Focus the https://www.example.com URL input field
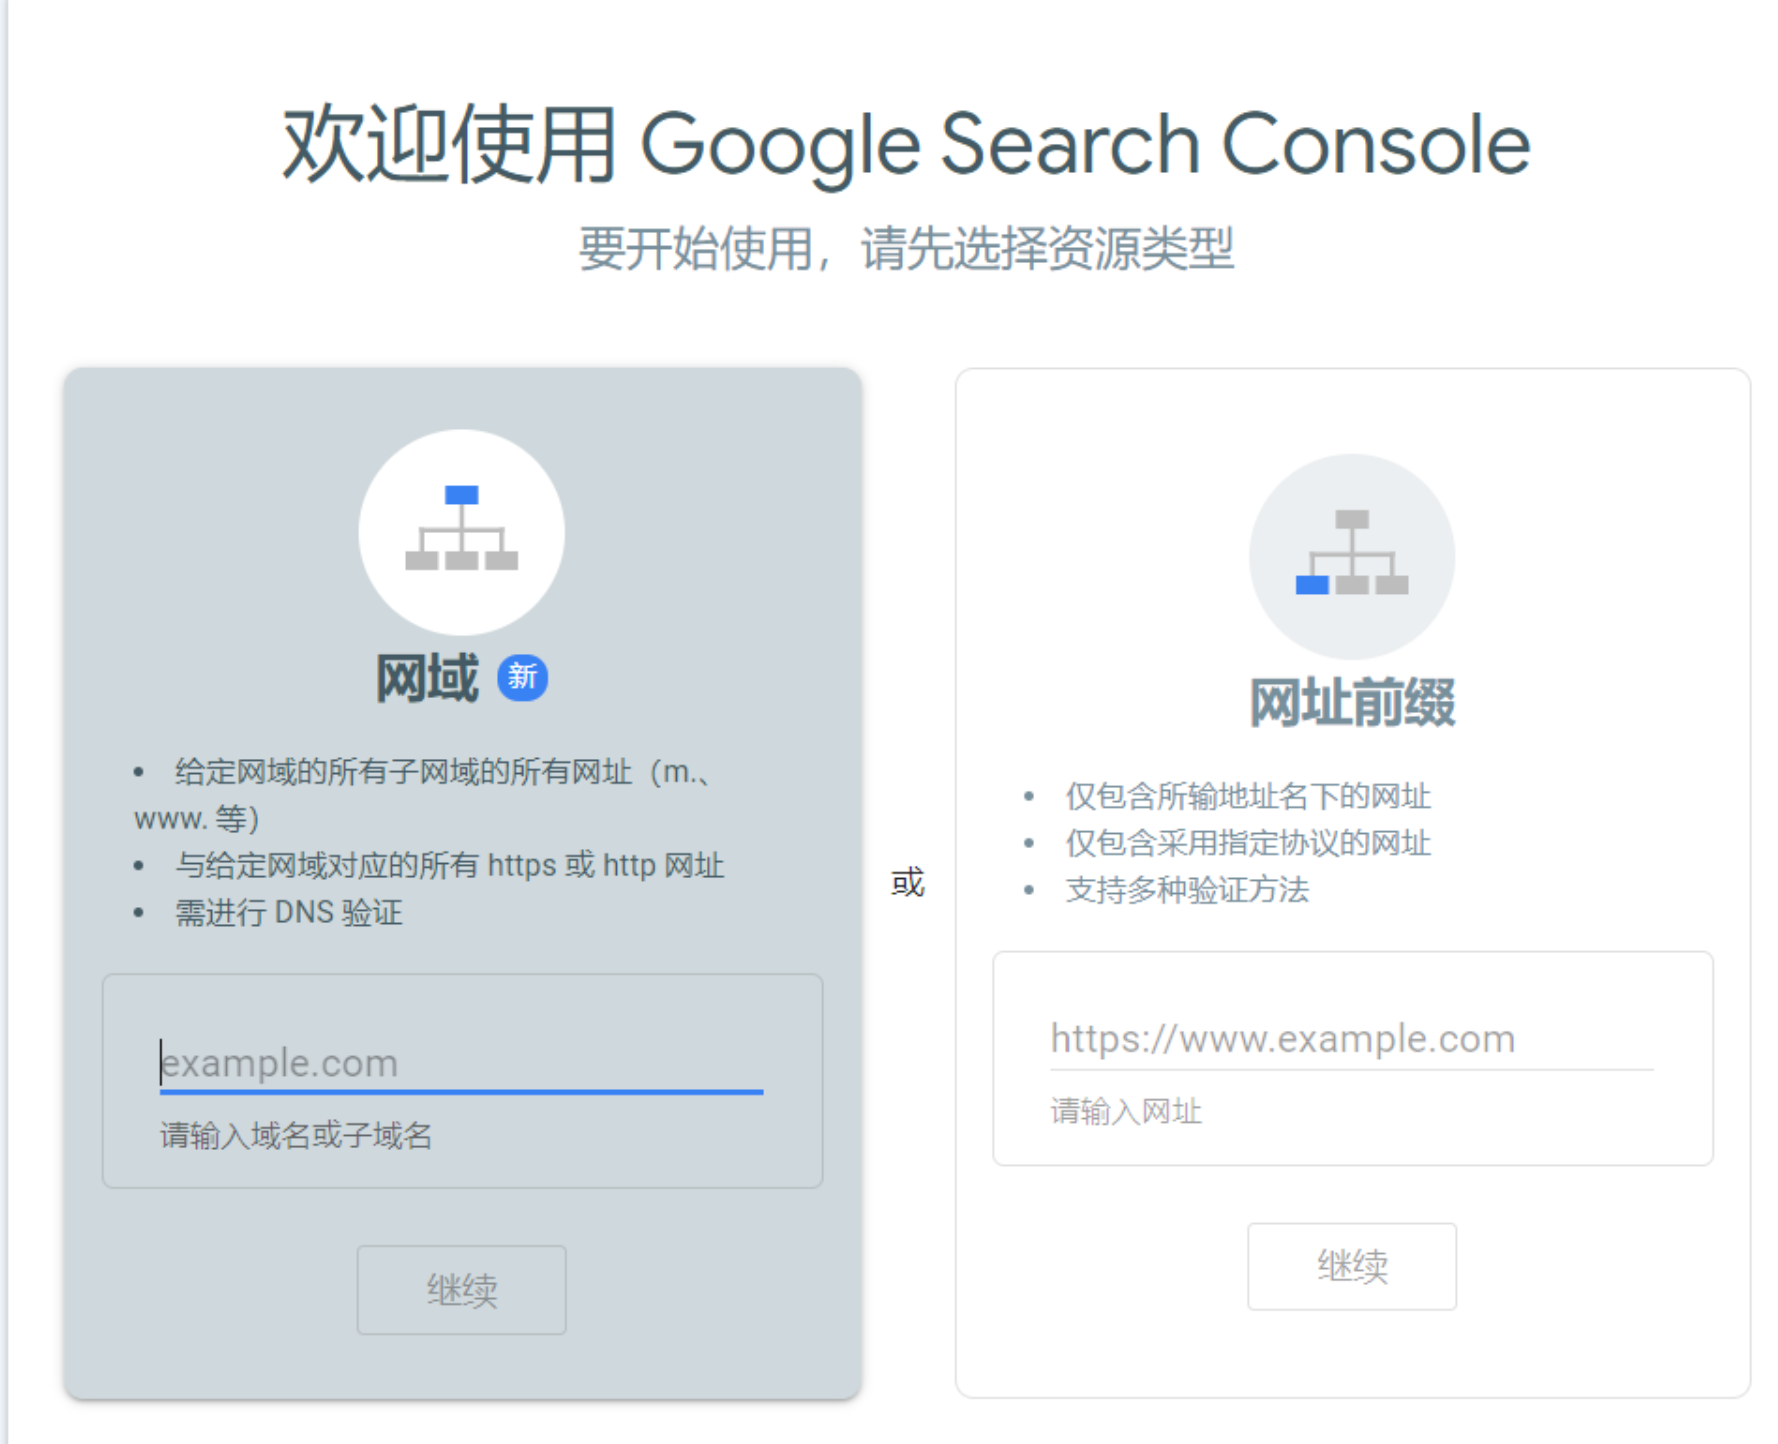 [x=1352, y=1039]
